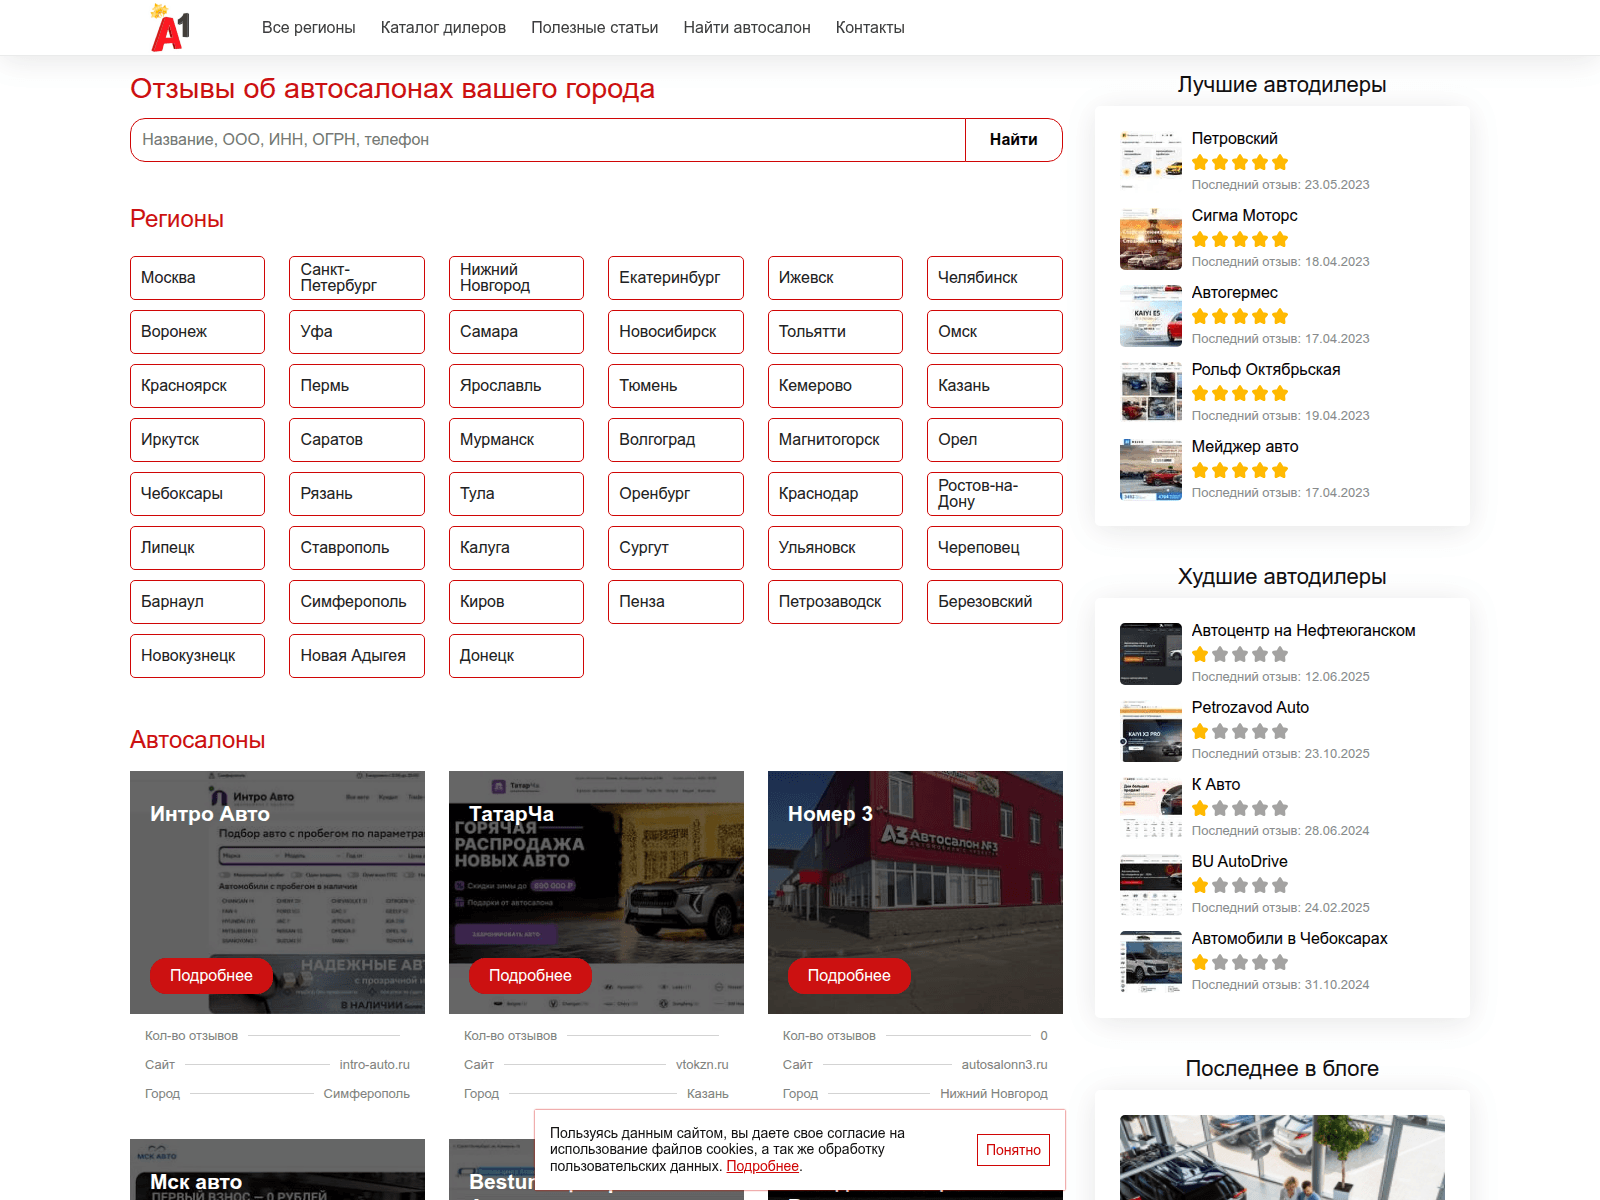The width and height of the screenshot is (1600, 1200).
Task: Open the Петровский dealer link
Action: [x=1234, y=139]
